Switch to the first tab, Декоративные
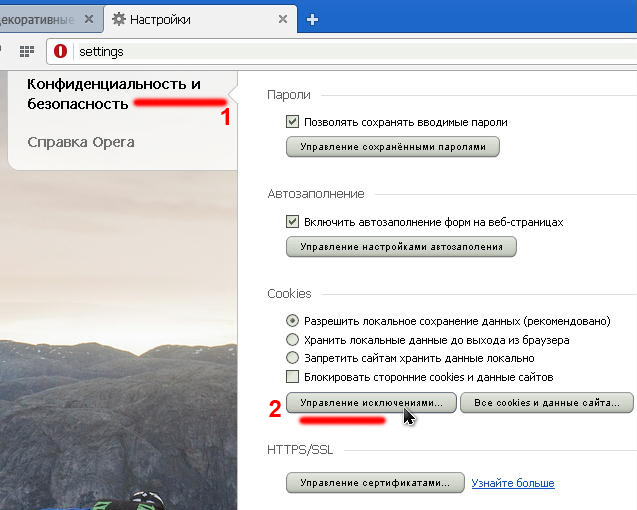637x510 pixels. (x=40, y=19)
